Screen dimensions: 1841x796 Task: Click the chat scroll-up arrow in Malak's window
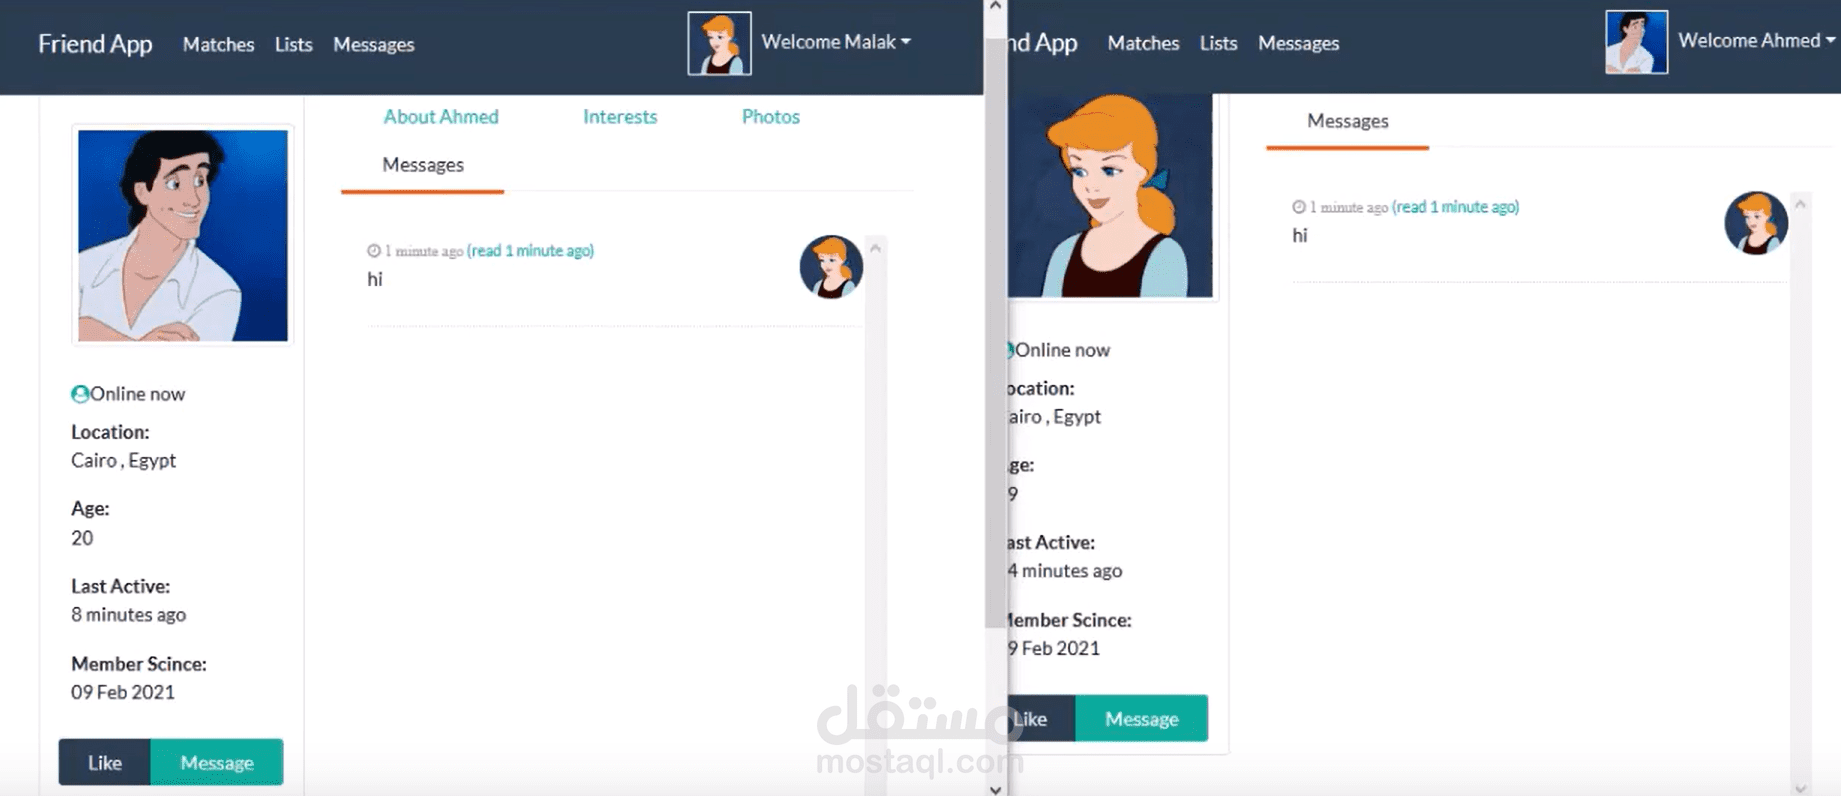click(875, 248)
